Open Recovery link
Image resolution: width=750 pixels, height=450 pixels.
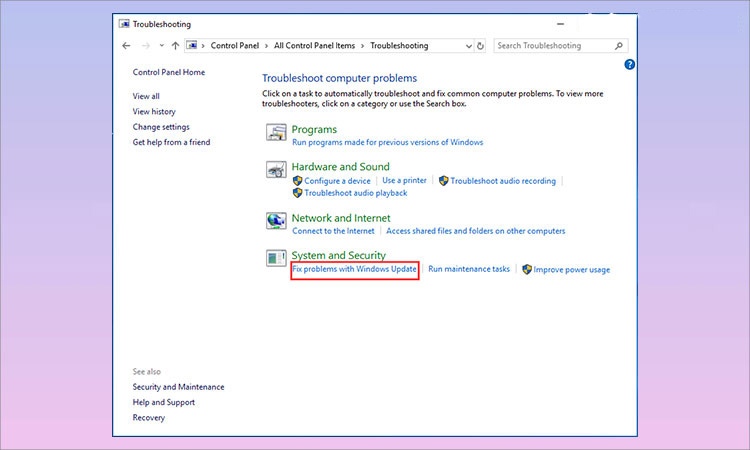tap(149, 417)
